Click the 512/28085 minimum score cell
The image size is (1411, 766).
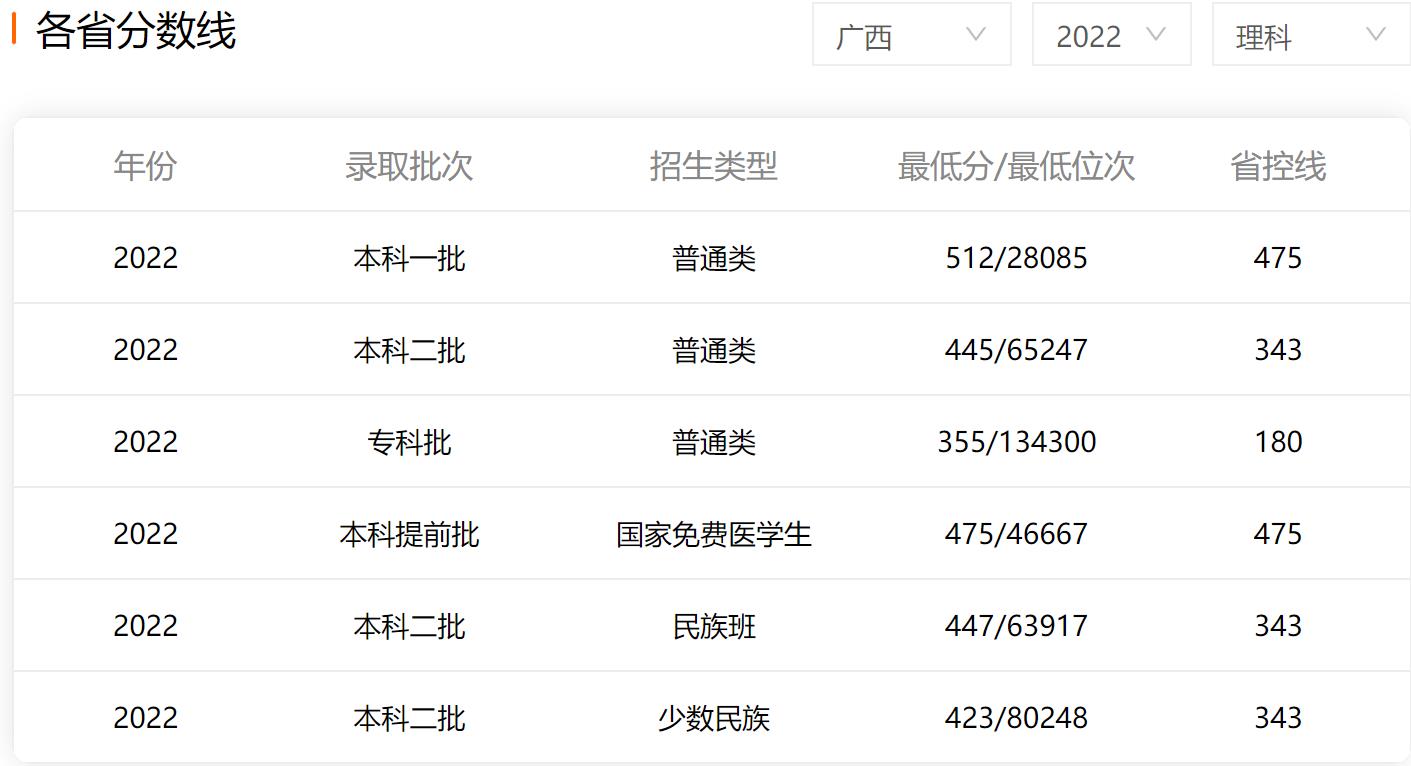click(1016, 258)
